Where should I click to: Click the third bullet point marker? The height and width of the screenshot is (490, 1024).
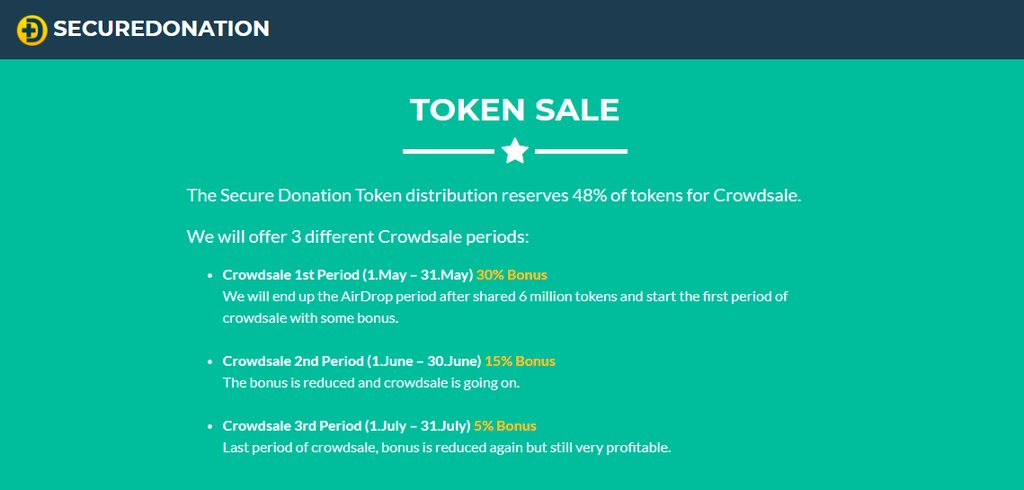[x=210, y=427]
